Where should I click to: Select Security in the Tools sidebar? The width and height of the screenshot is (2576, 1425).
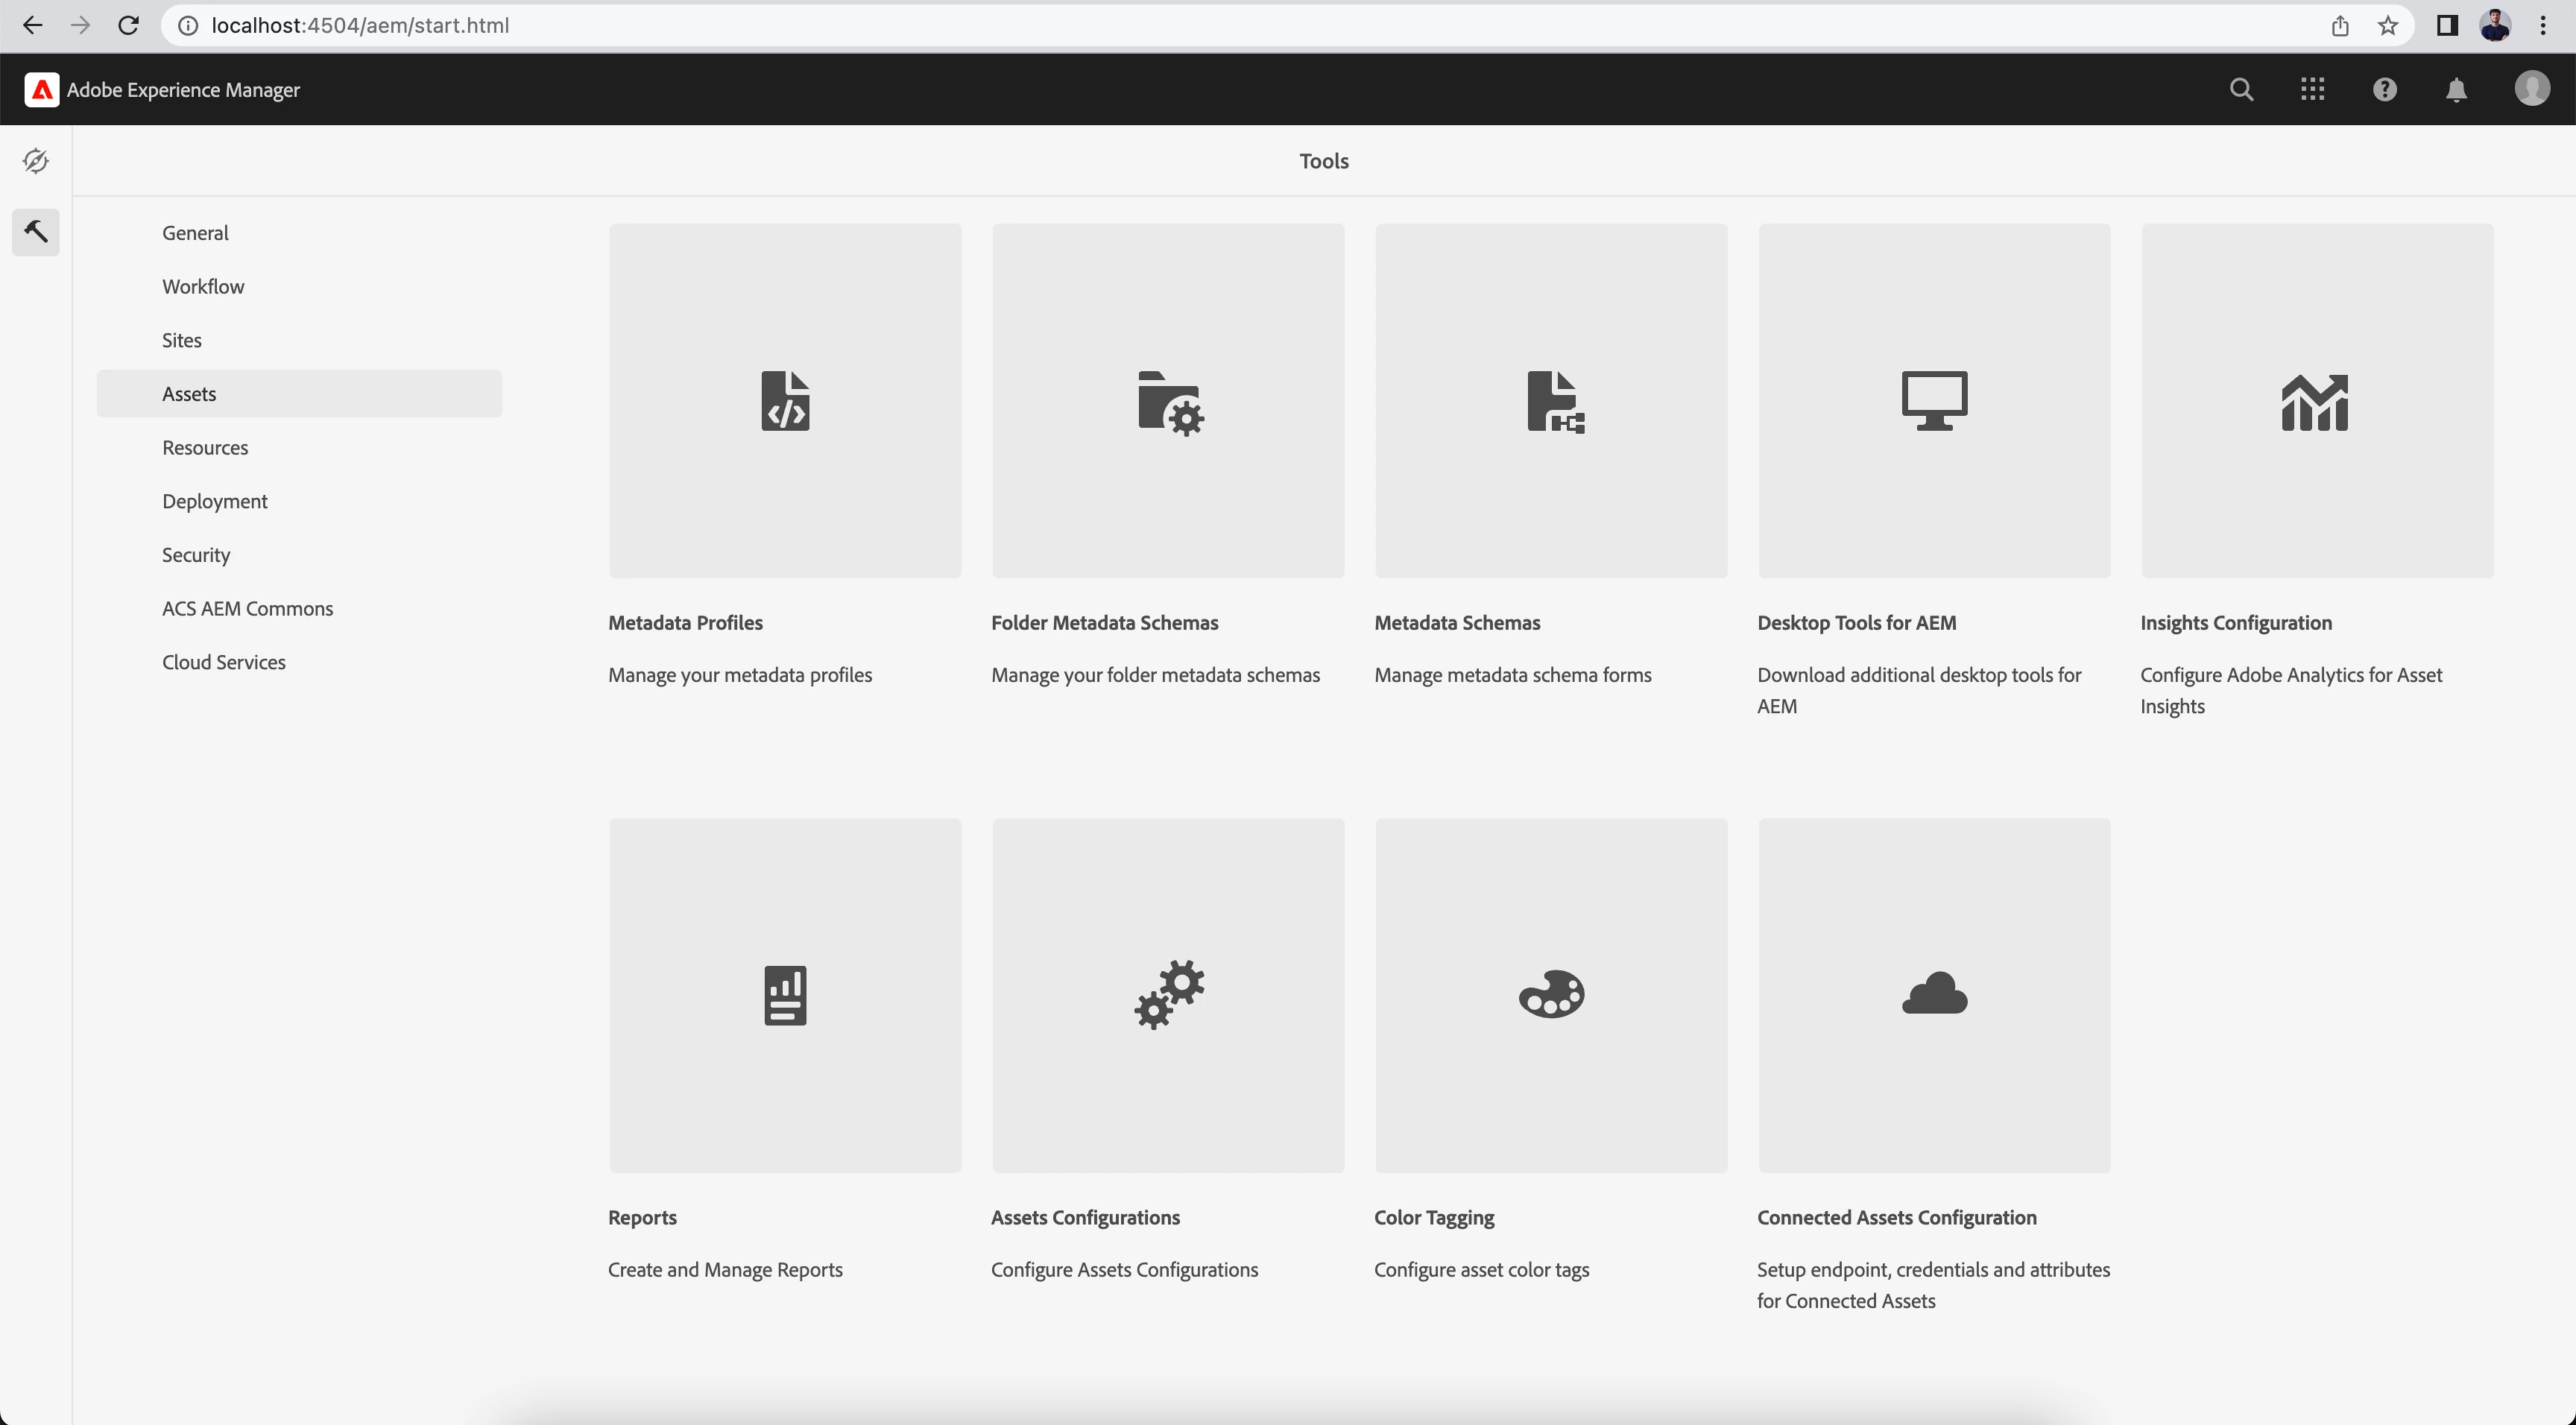coord(196,555)
